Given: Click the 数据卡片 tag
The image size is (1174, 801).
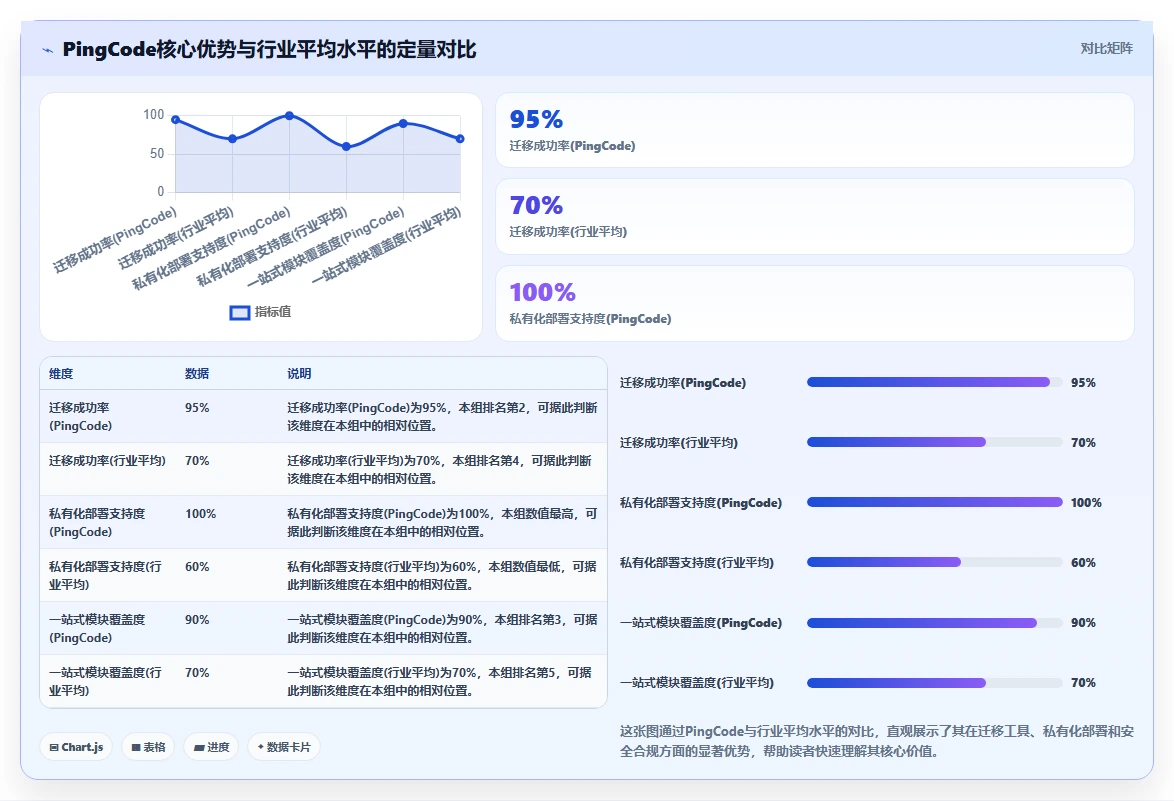Looking at the screenshot, I should (284, 747).
